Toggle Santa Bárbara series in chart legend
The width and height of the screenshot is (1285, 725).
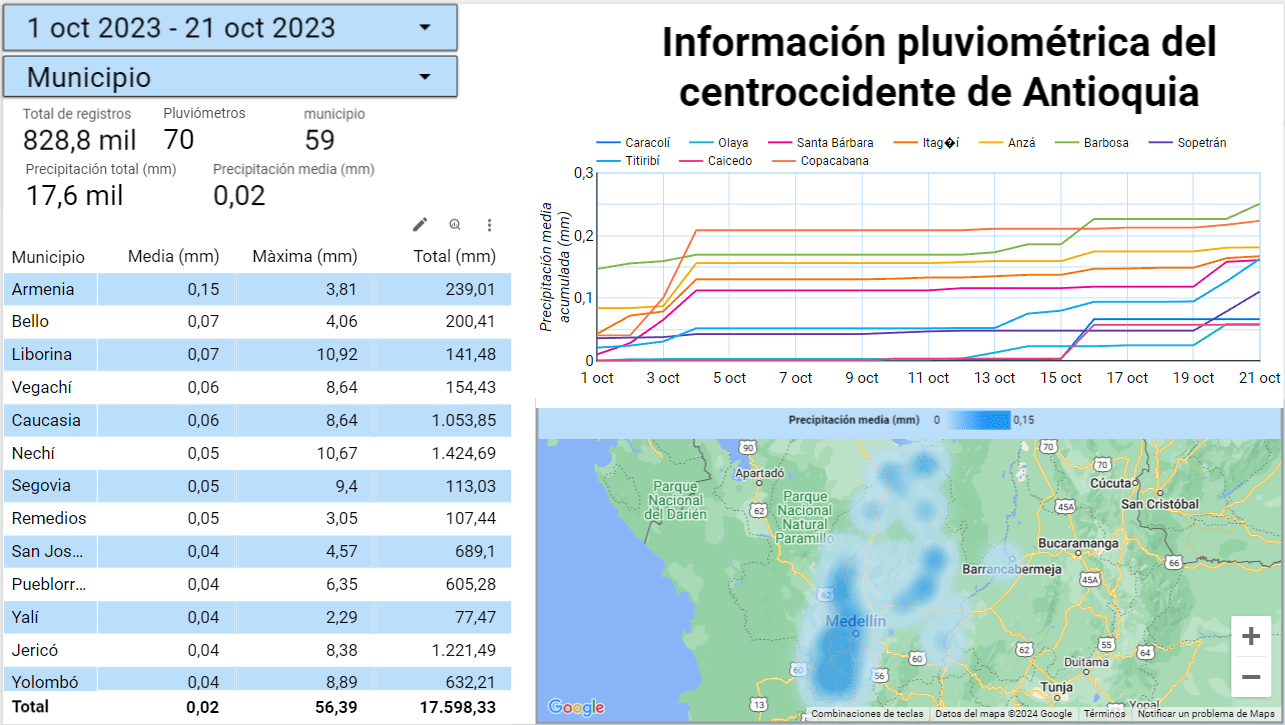point(820,143)
